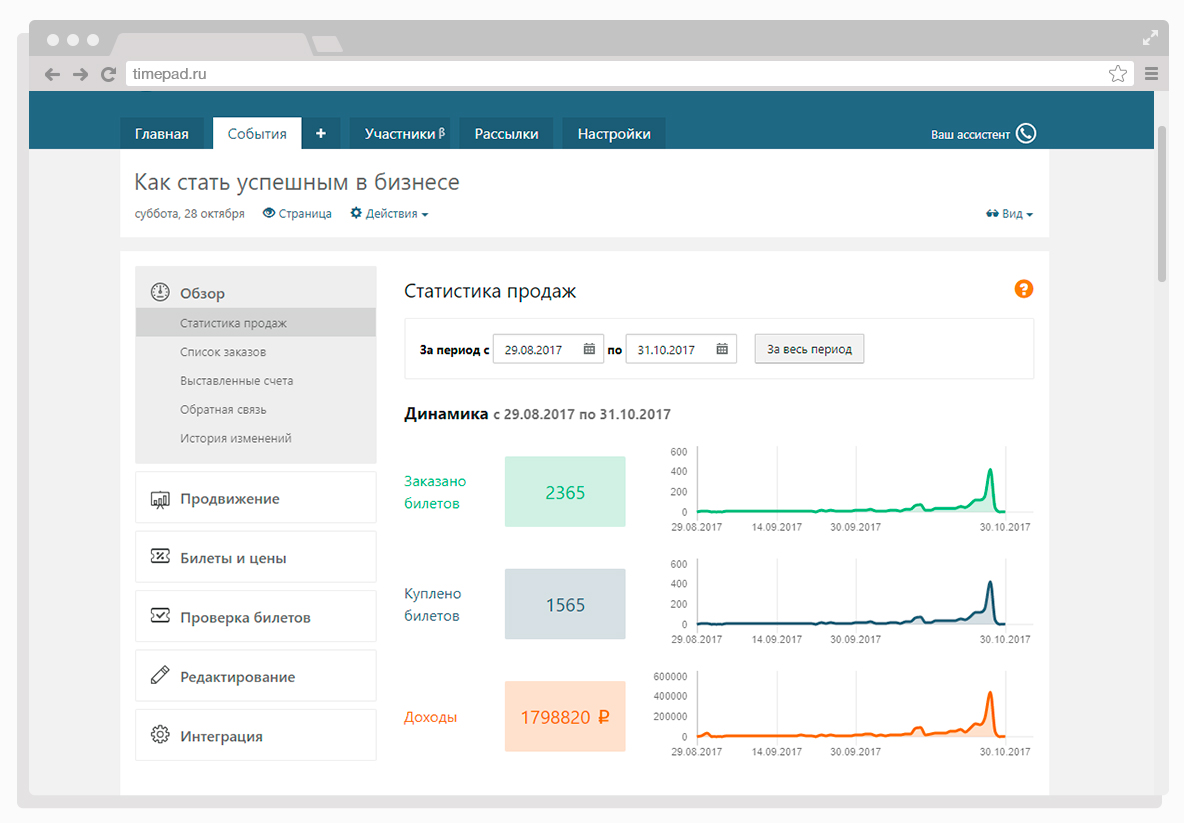Switch to the Рассылки tab
The height and width of the screenshot is (823, 1184).
point(506,134)
